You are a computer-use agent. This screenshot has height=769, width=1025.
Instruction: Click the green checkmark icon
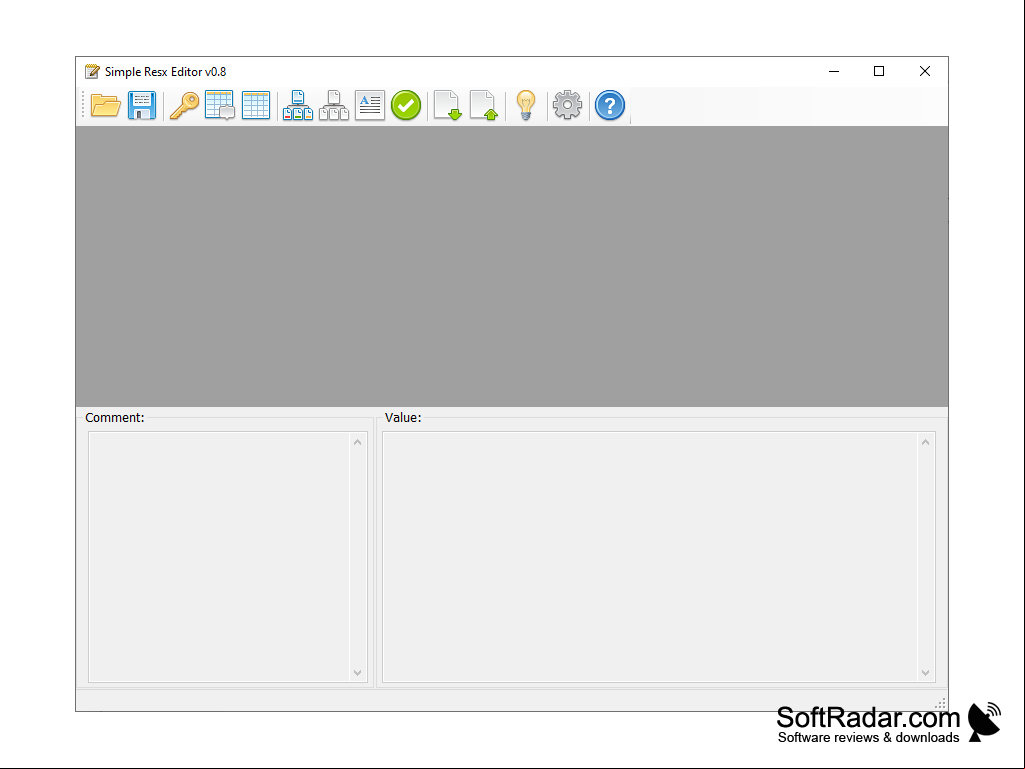coord(406,105)
